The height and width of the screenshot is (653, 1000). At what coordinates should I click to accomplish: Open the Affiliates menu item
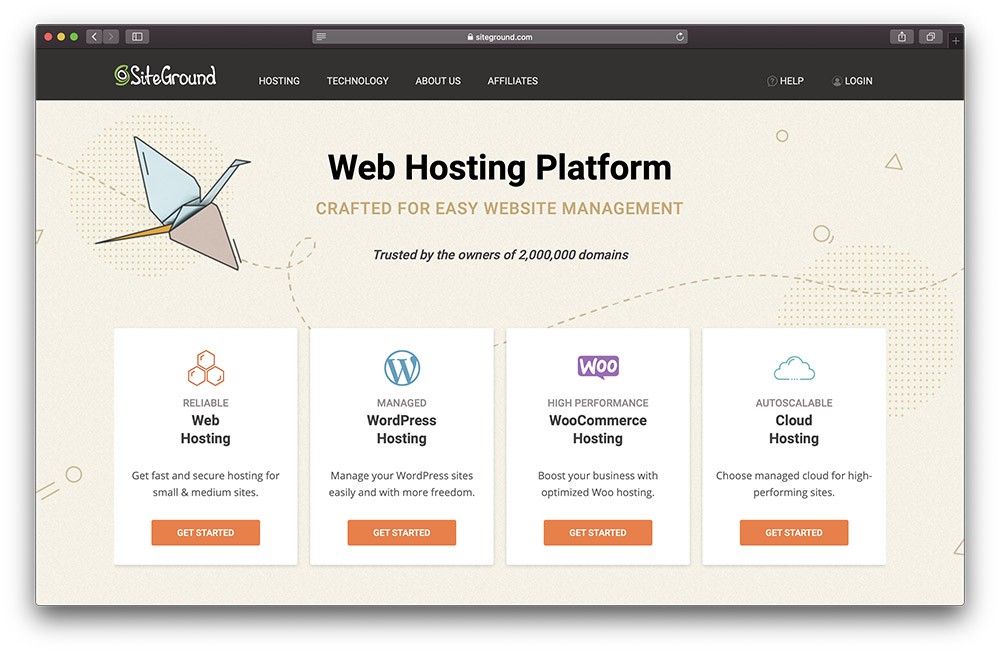(513, 81)
